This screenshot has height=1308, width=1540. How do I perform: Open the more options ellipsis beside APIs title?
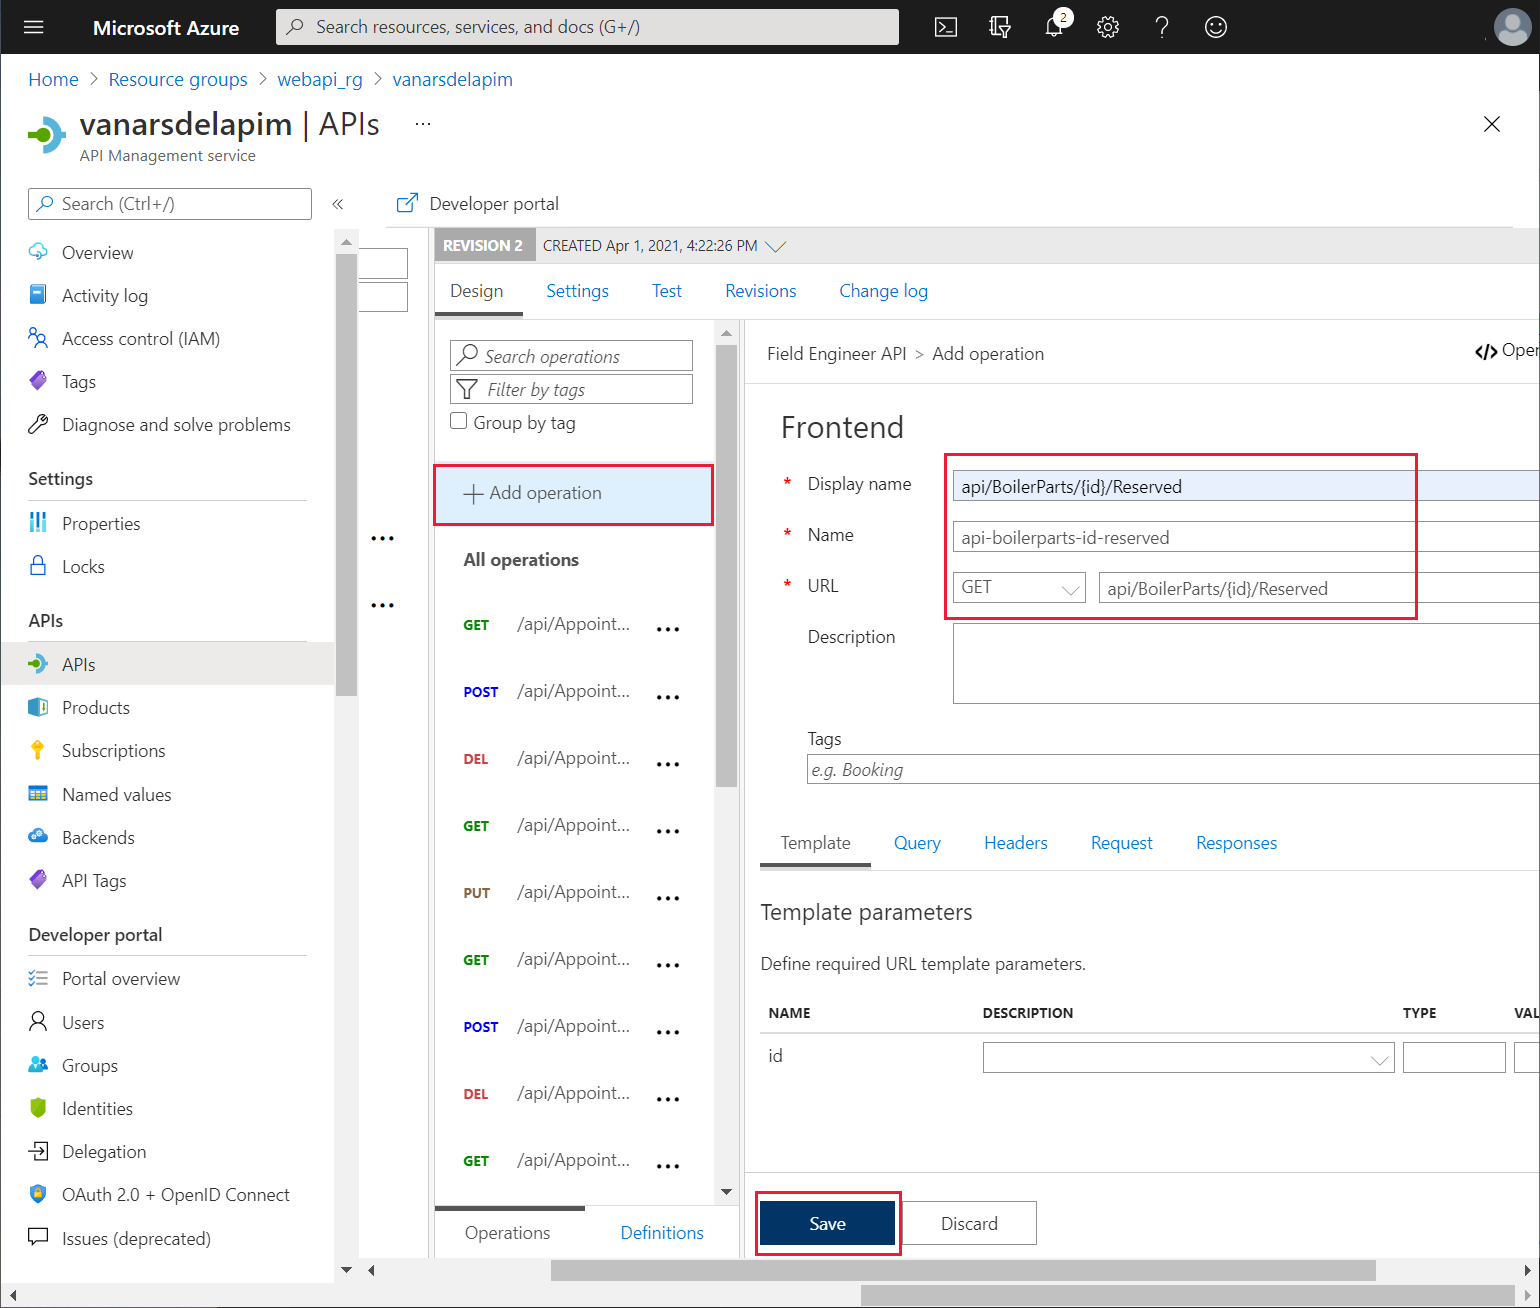click(x=423, y=124)
